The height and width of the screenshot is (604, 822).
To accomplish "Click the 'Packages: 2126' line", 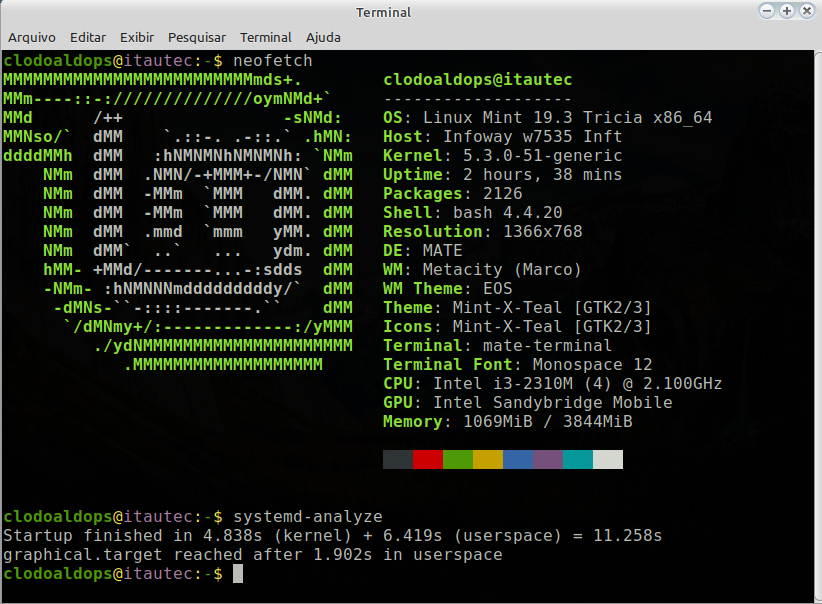I will coord(453,193).
